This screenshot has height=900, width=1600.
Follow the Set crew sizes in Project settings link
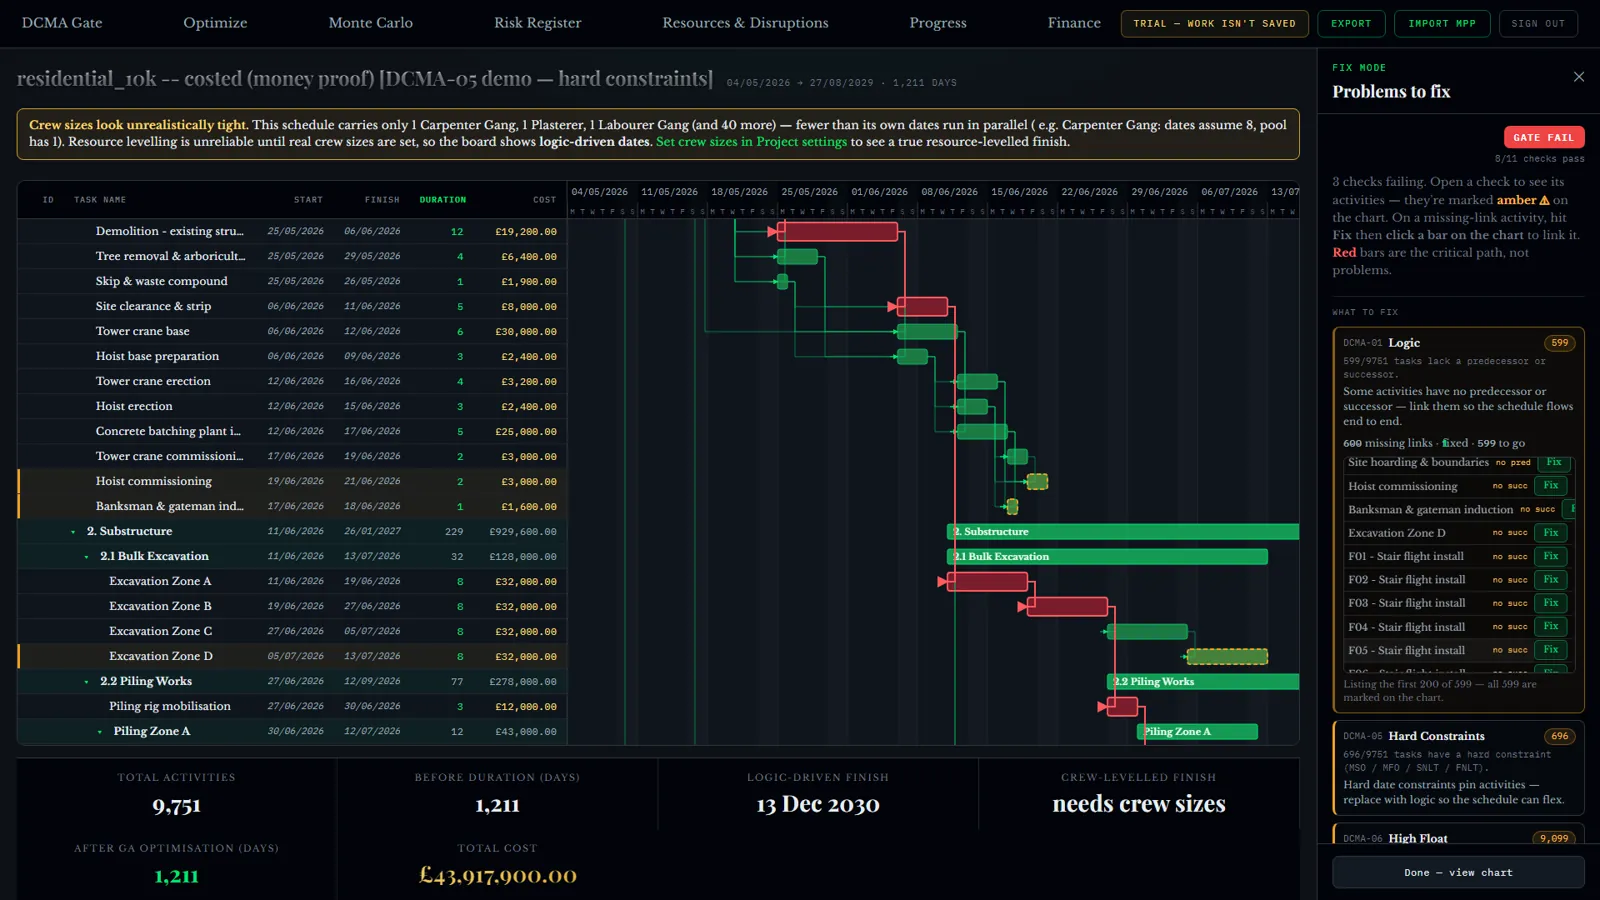(751, 142)
